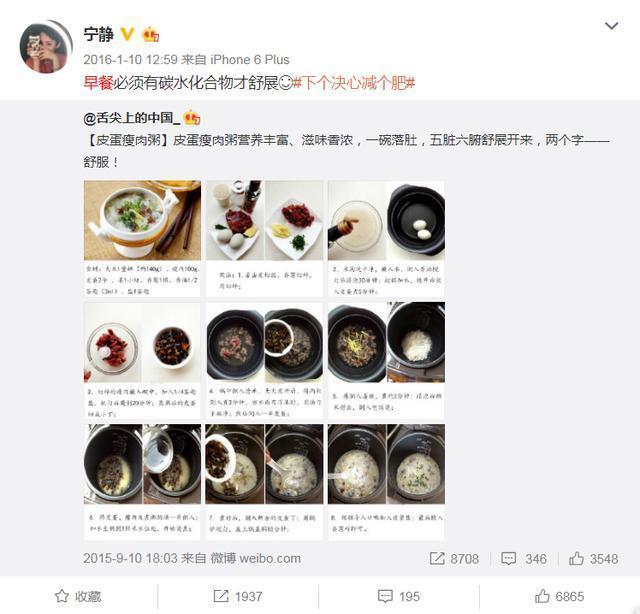
Task: Repost this weibo showing 1937 reposts
Action: pos(238,596)
